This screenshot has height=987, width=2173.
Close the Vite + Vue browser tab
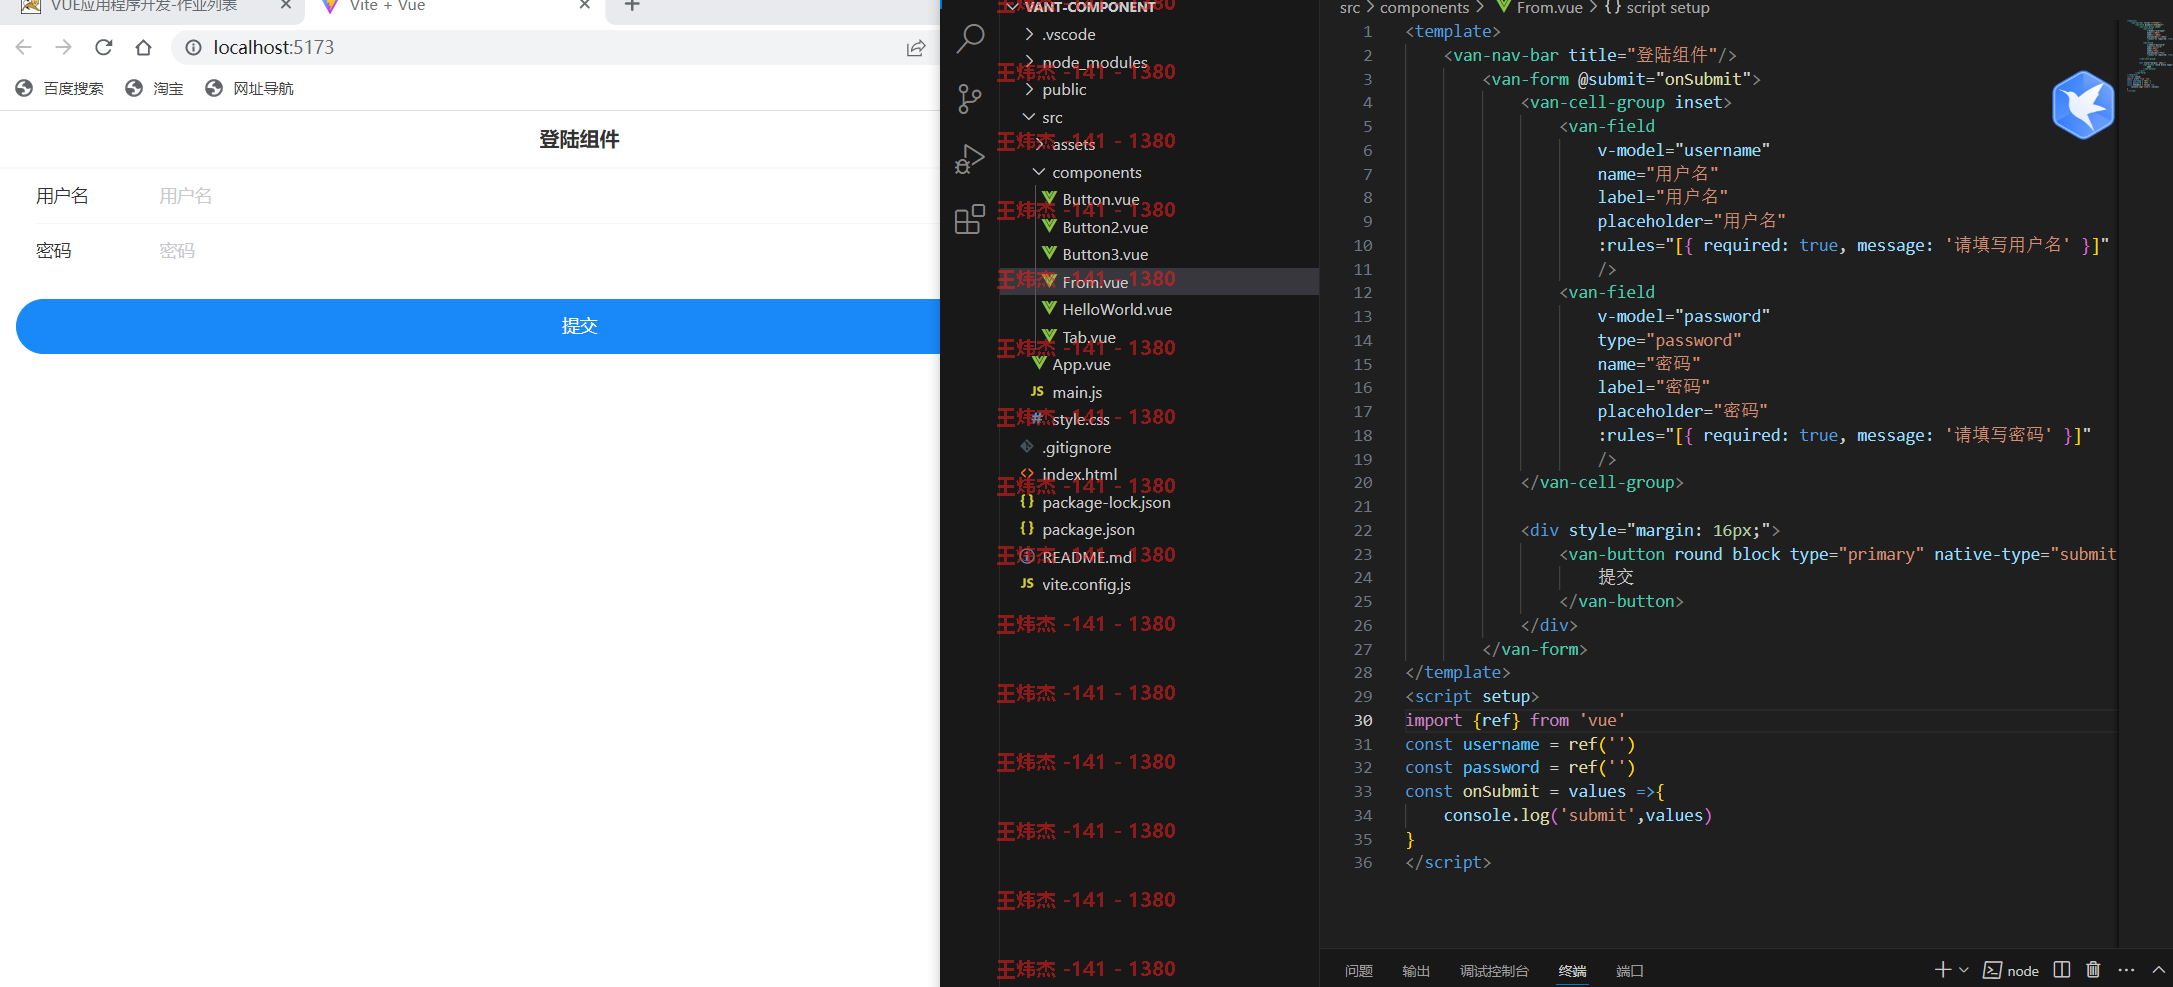coord(585,6)
